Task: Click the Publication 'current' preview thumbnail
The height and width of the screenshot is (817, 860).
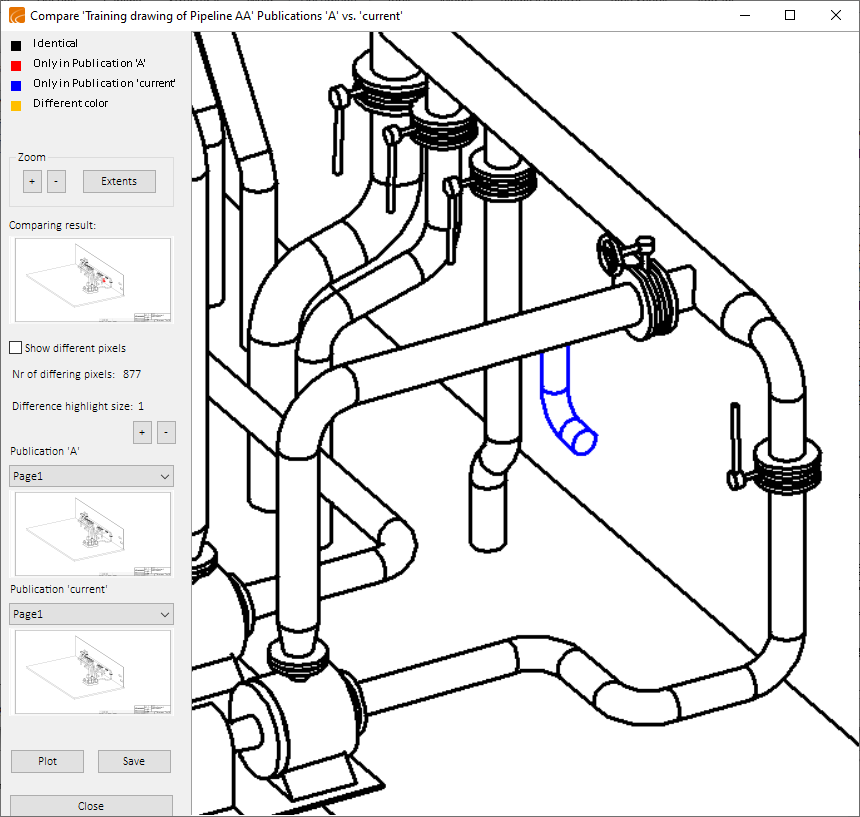Action: 91,672
